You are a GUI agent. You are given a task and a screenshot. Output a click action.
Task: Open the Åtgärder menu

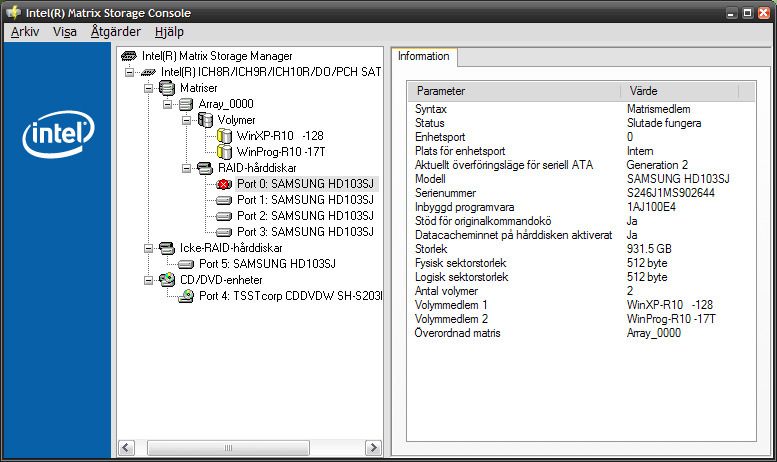coord(115,31)
